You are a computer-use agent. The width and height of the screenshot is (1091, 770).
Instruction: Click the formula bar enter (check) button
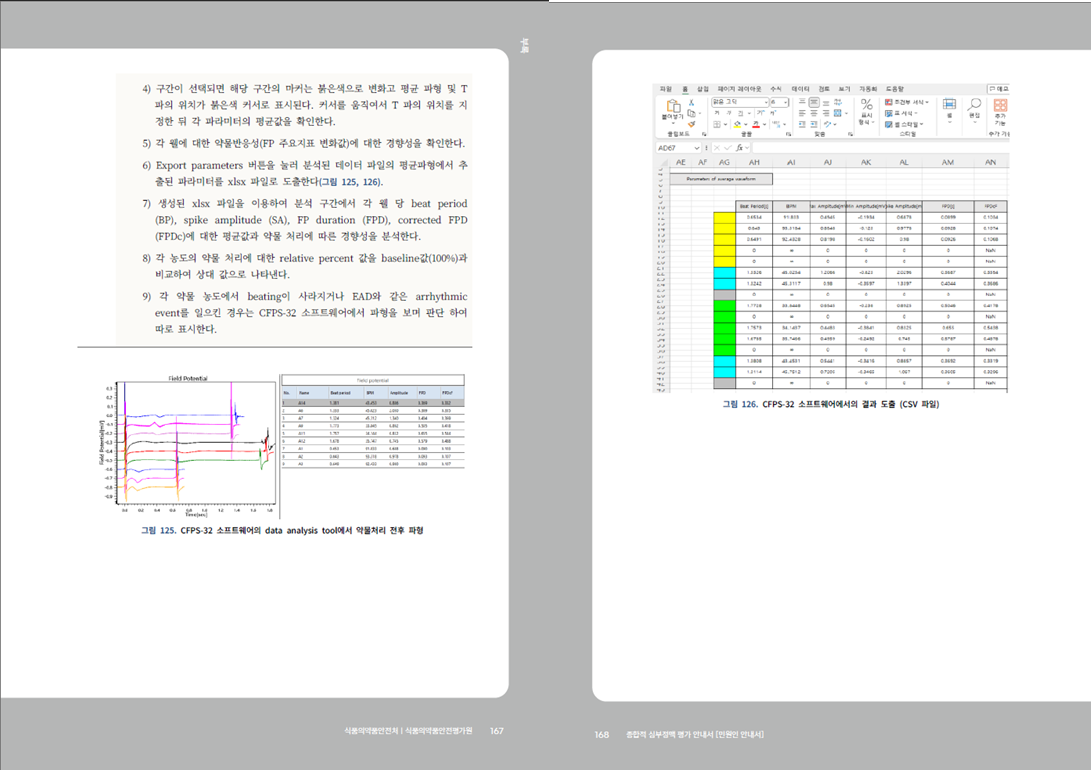728,148
